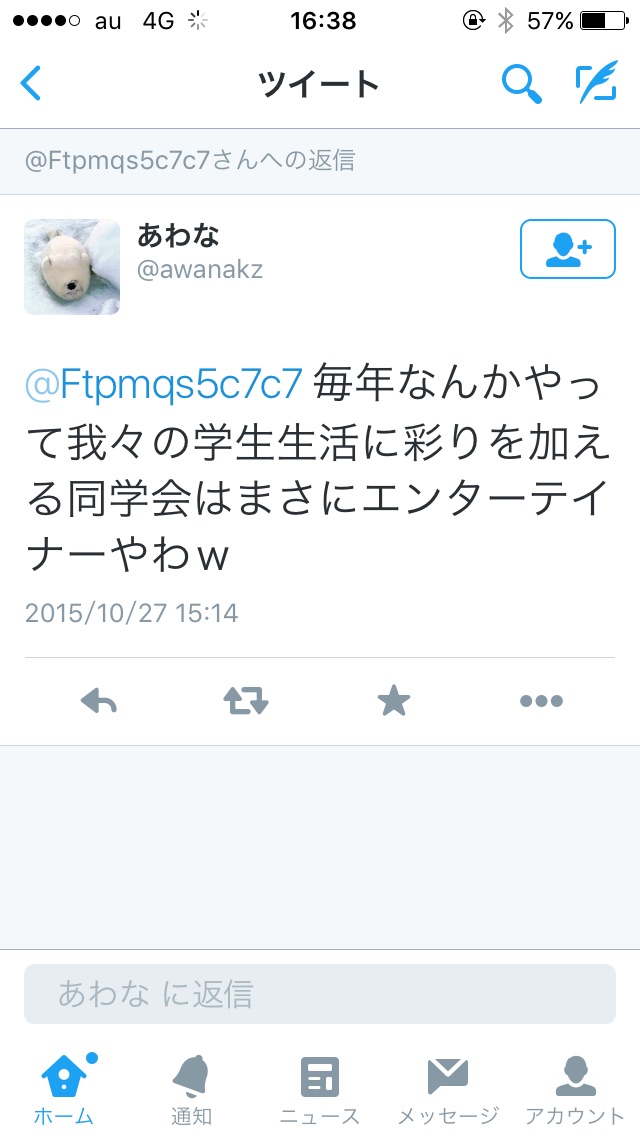Image resolution: width=640 pixels, height=1136 pixels.
Task: Tap the tweet timestamp 2015/10/27 15:14
Action: pyautogui.click(x=131, y=613)
